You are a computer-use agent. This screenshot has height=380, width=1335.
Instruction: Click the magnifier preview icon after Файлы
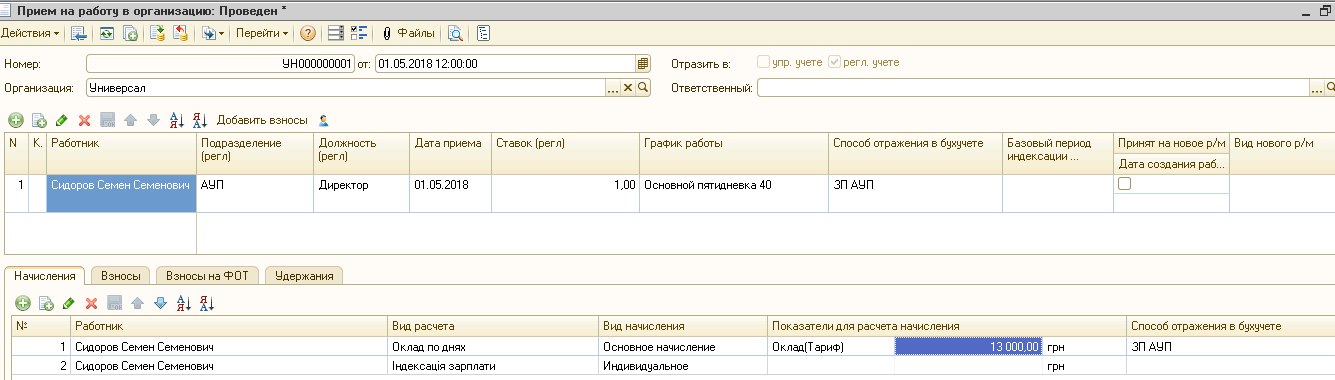tap(455, 33)
